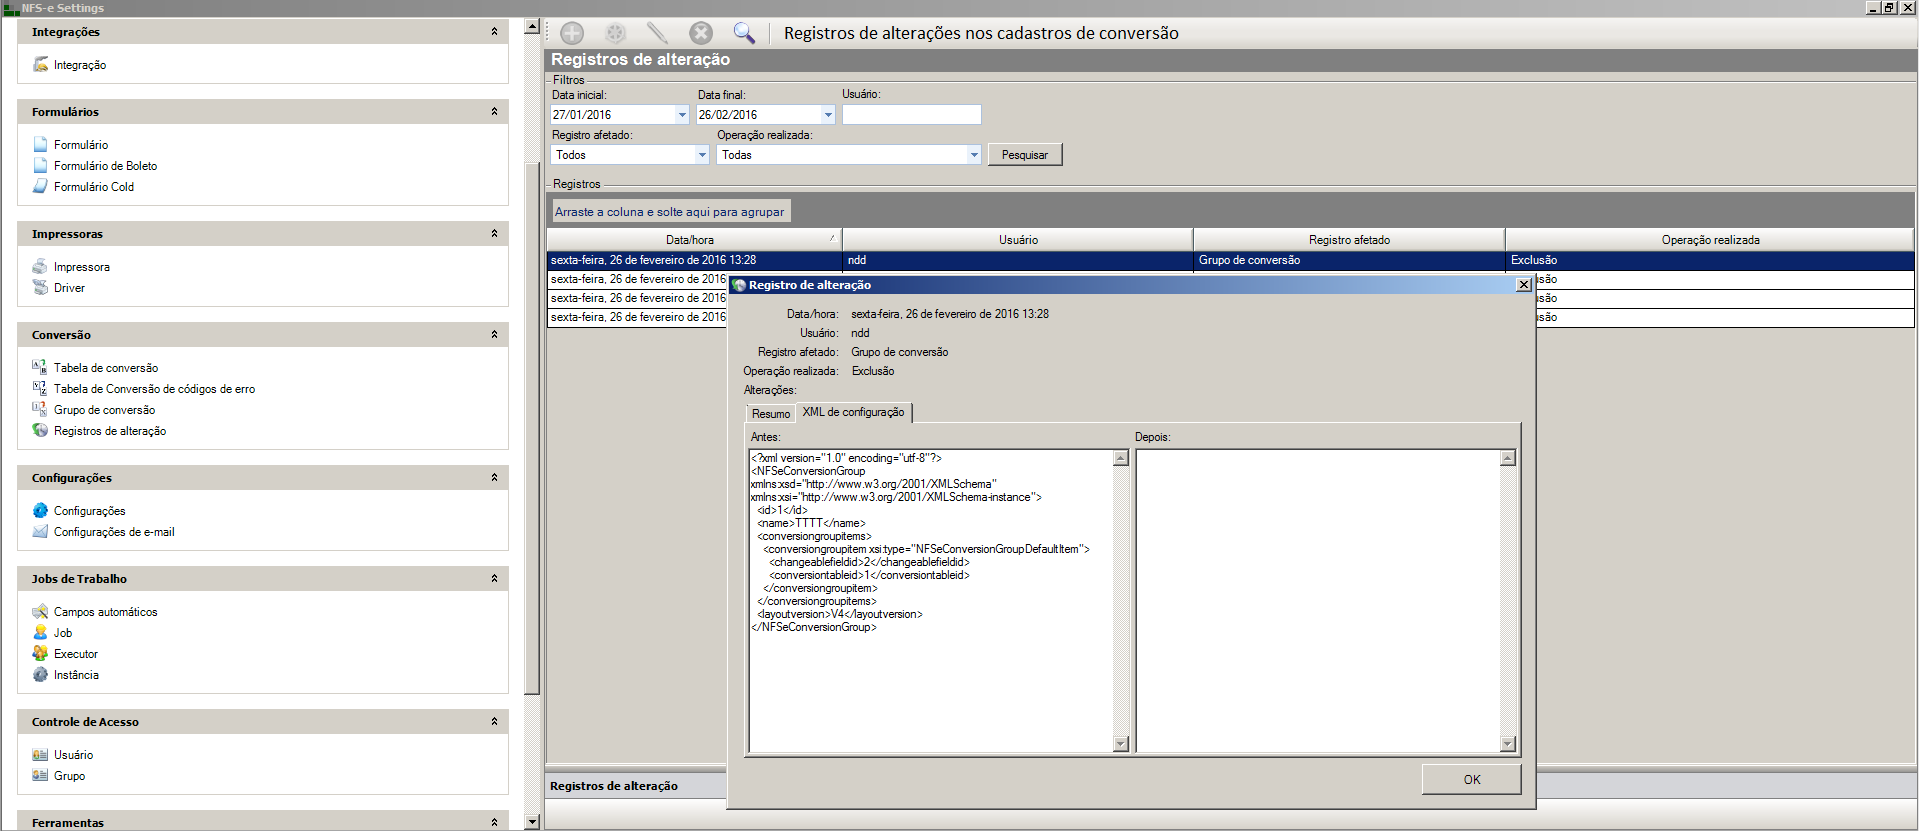The width and height of the screenshot is (1919, 831).
Task: Click the pencil edit toolbar icon
Action: (x=657, y=33)
